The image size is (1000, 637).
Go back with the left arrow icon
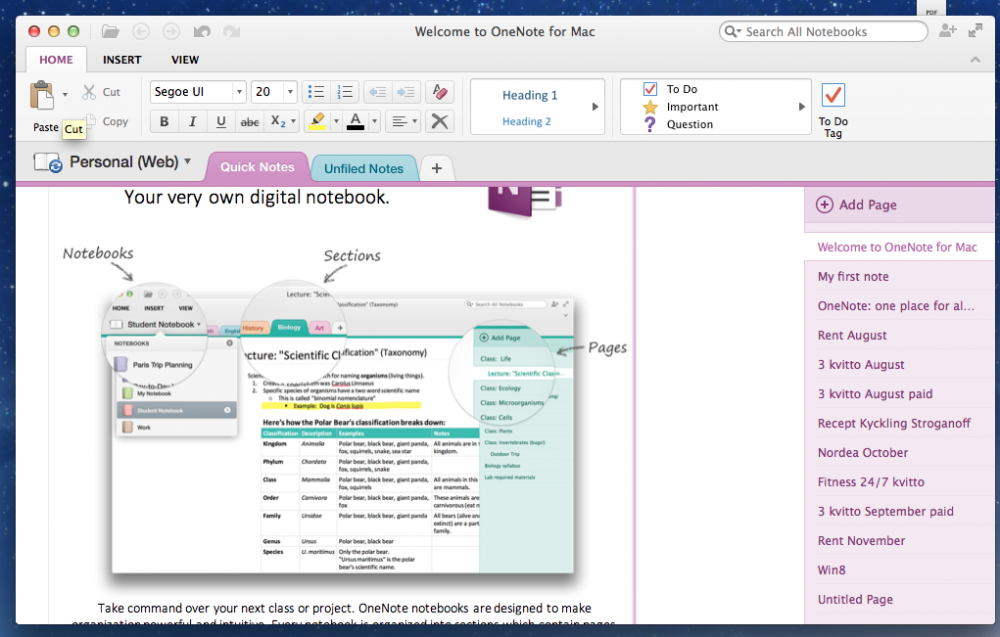[141, 31]
